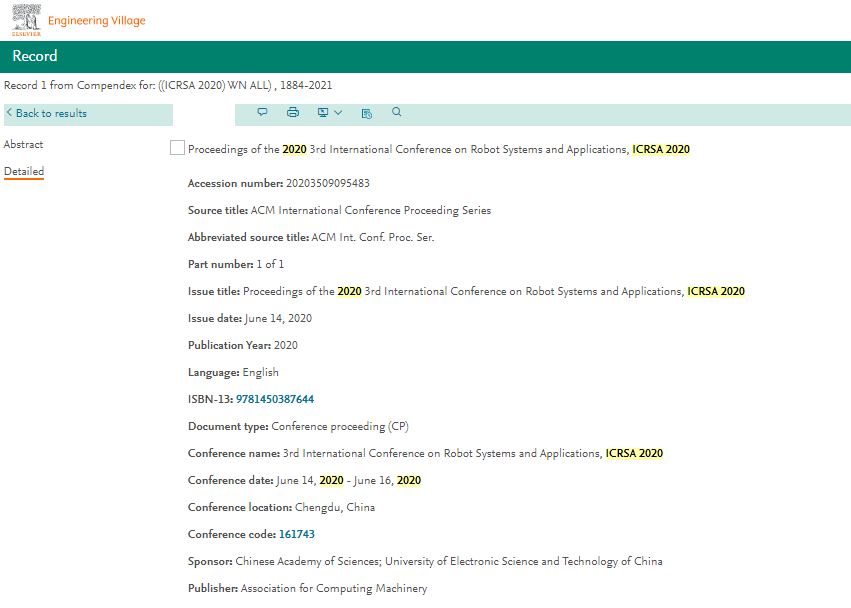This screenshot has height=608, width=851.
Task: Switch to the Abstract view
Action: [x=23, y=144]
